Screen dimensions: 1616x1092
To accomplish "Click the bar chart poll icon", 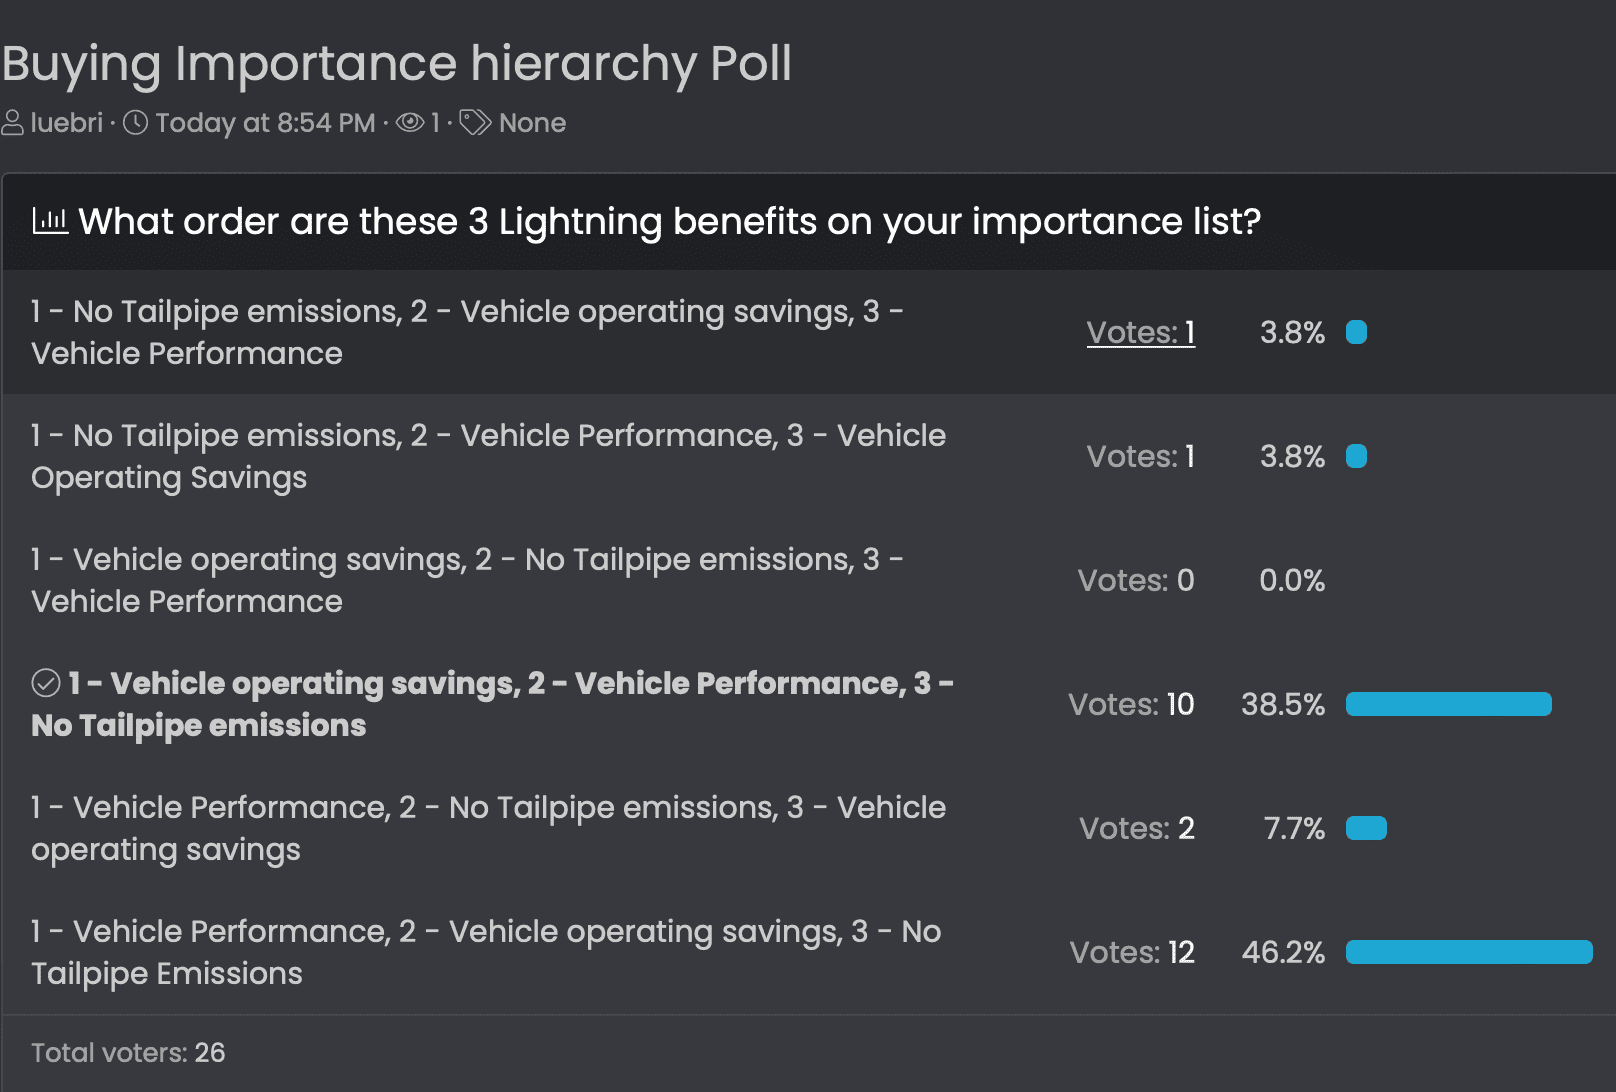I will (50, 221).
